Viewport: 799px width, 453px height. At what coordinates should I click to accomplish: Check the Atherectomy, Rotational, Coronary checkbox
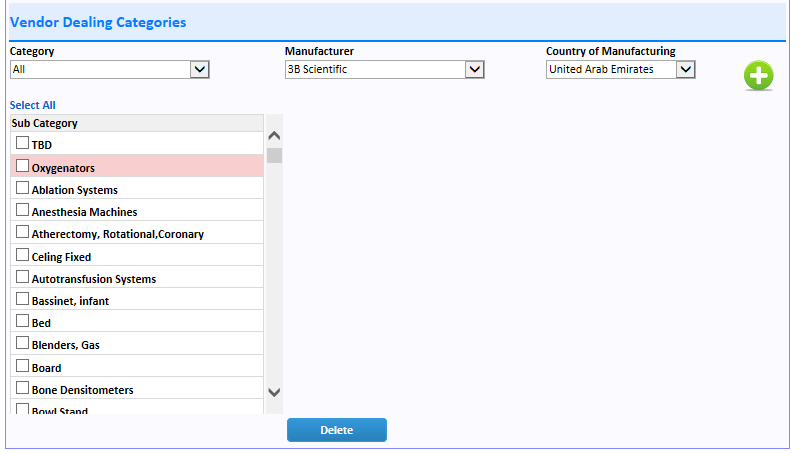(x=22, y=232)
